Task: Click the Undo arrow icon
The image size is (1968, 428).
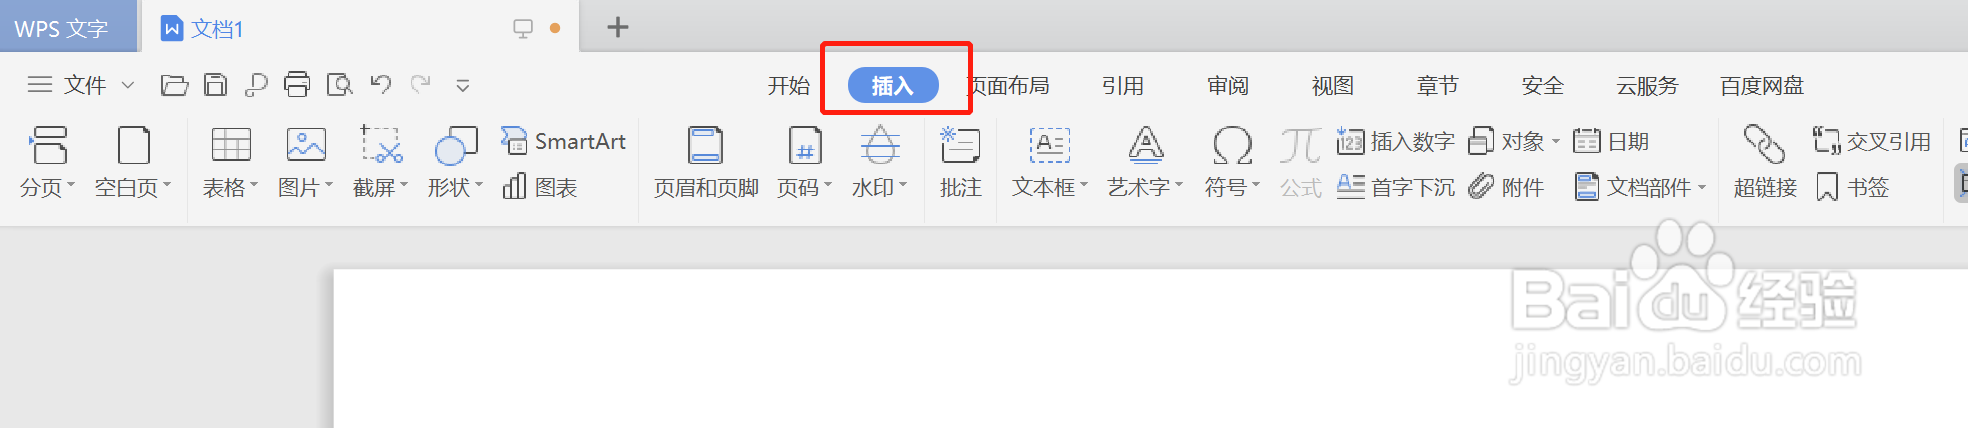Action: point(380,85)
